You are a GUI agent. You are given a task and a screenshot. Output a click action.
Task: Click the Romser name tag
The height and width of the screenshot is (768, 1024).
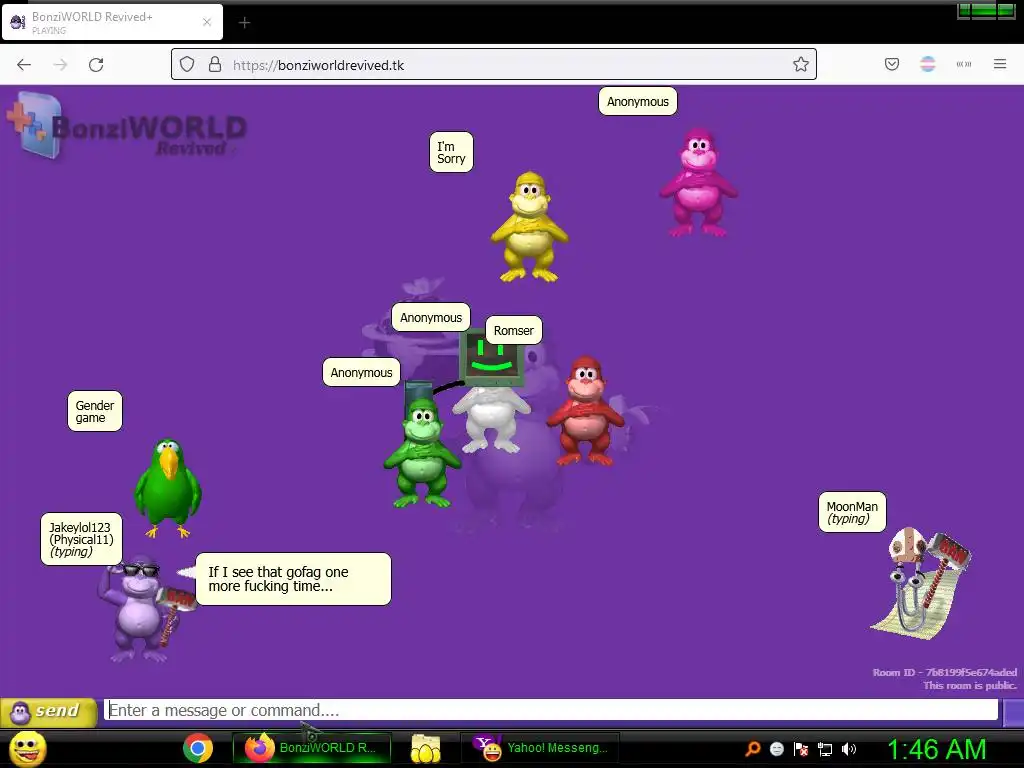(513, 330)
